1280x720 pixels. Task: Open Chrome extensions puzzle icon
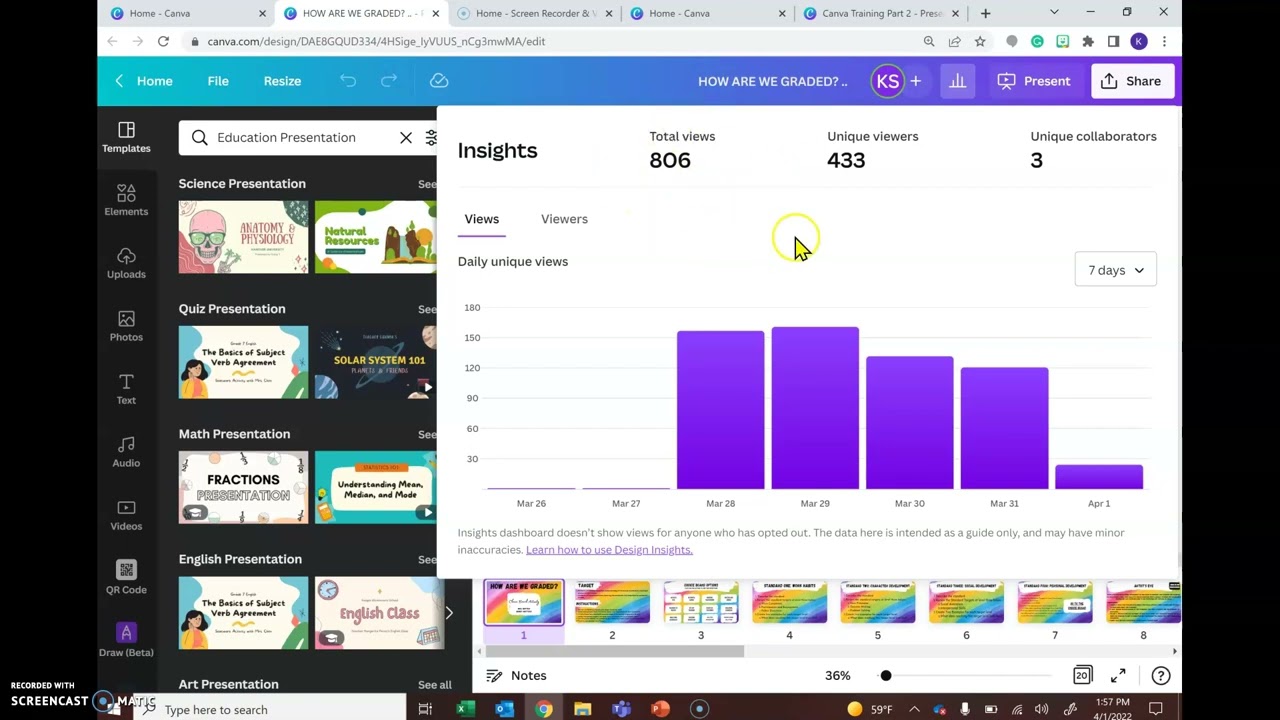1088,41
